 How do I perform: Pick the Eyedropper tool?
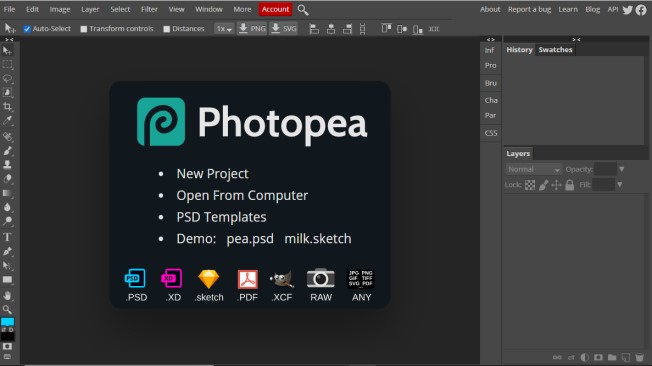pos(7,121)
